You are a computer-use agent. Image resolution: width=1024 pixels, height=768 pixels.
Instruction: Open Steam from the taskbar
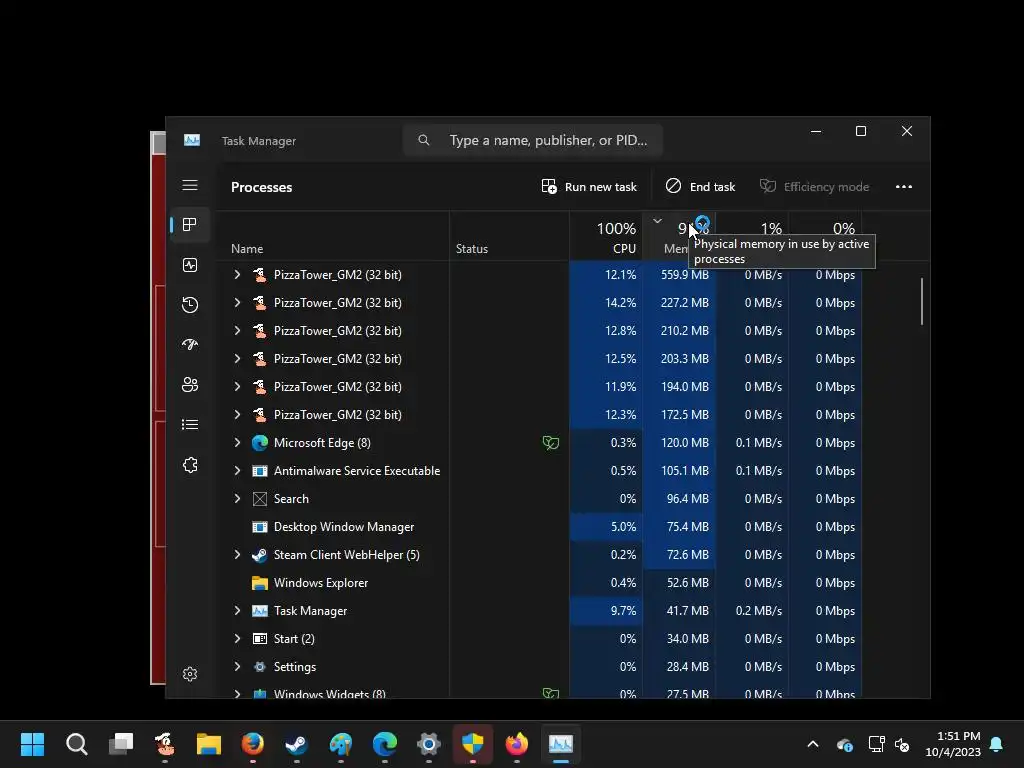click(296, 744)
